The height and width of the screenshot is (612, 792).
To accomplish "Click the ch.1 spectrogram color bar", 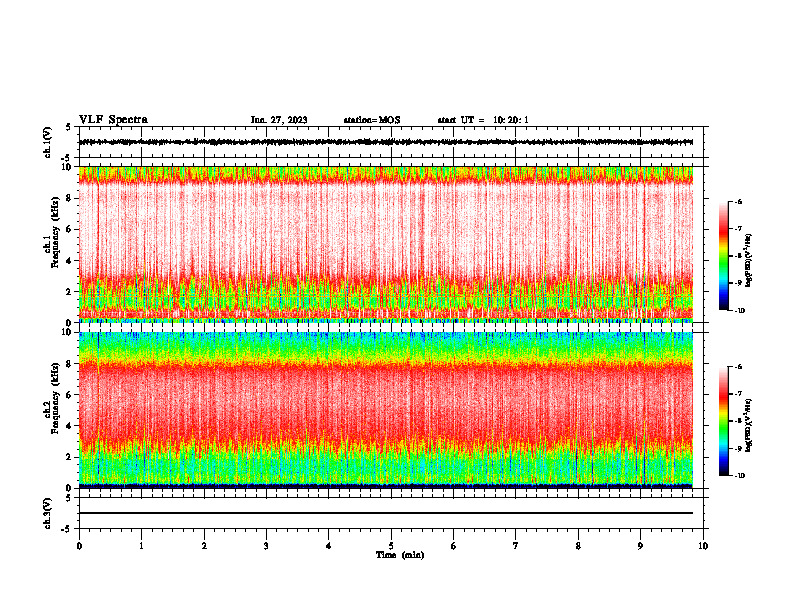I will click(x=723, y=256).
